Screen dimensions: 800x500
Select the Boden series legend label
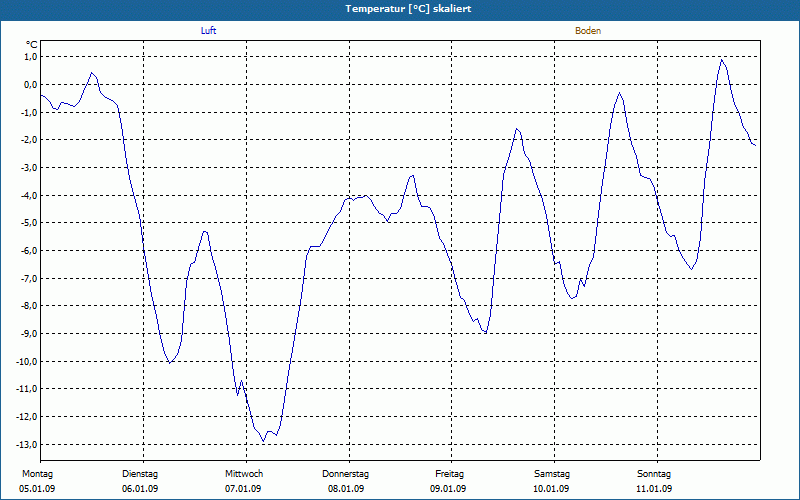pos(588,31)
